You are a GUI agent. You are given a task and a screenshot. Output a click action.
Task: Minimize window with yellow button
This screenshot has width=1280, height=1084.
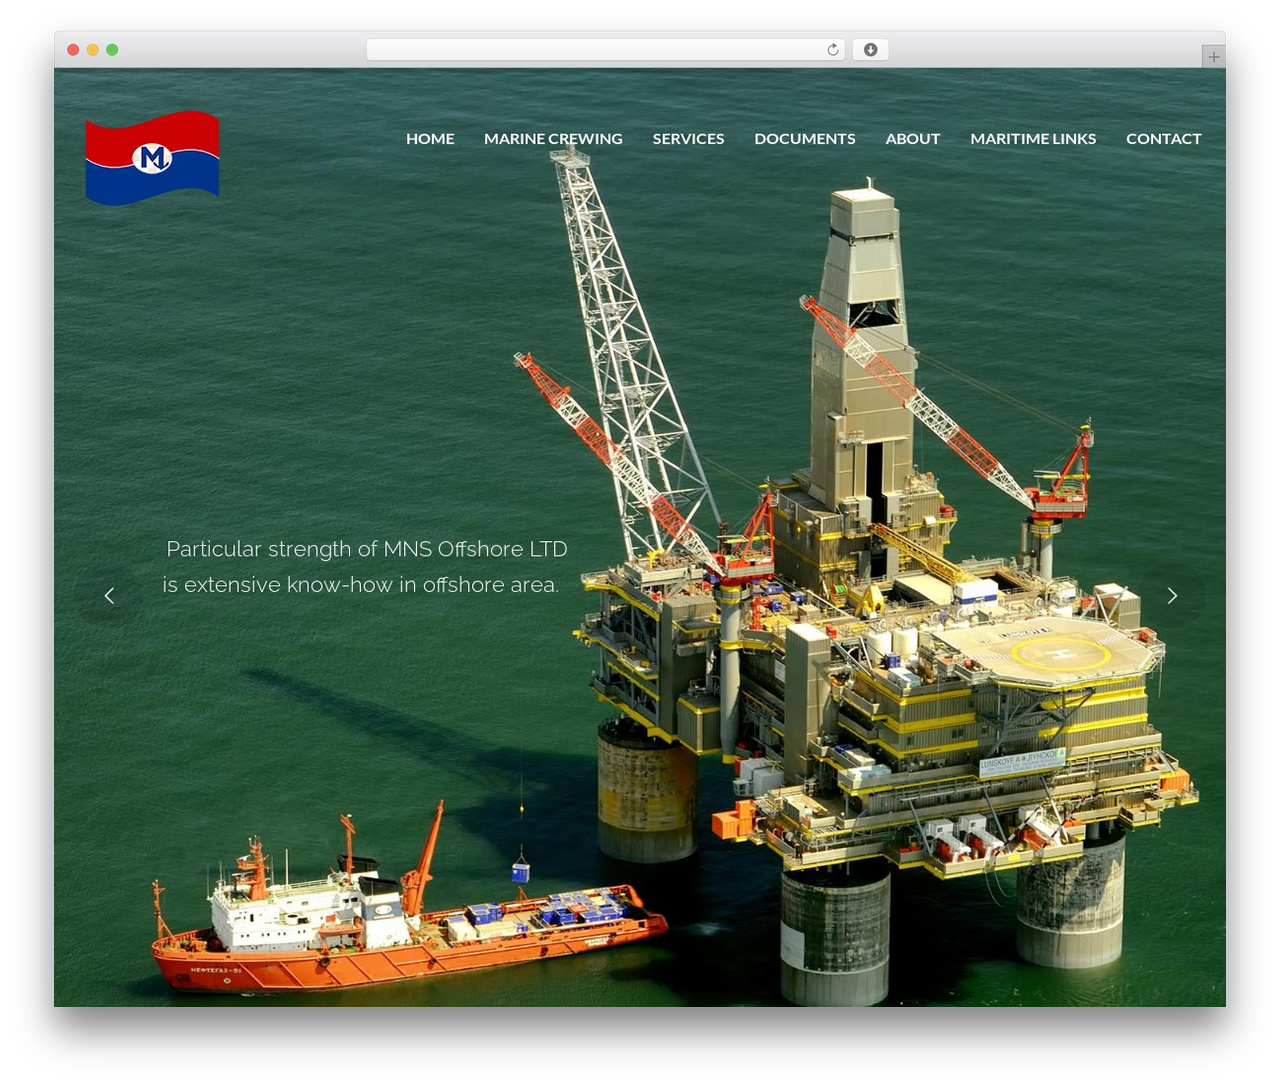[92, 50]
